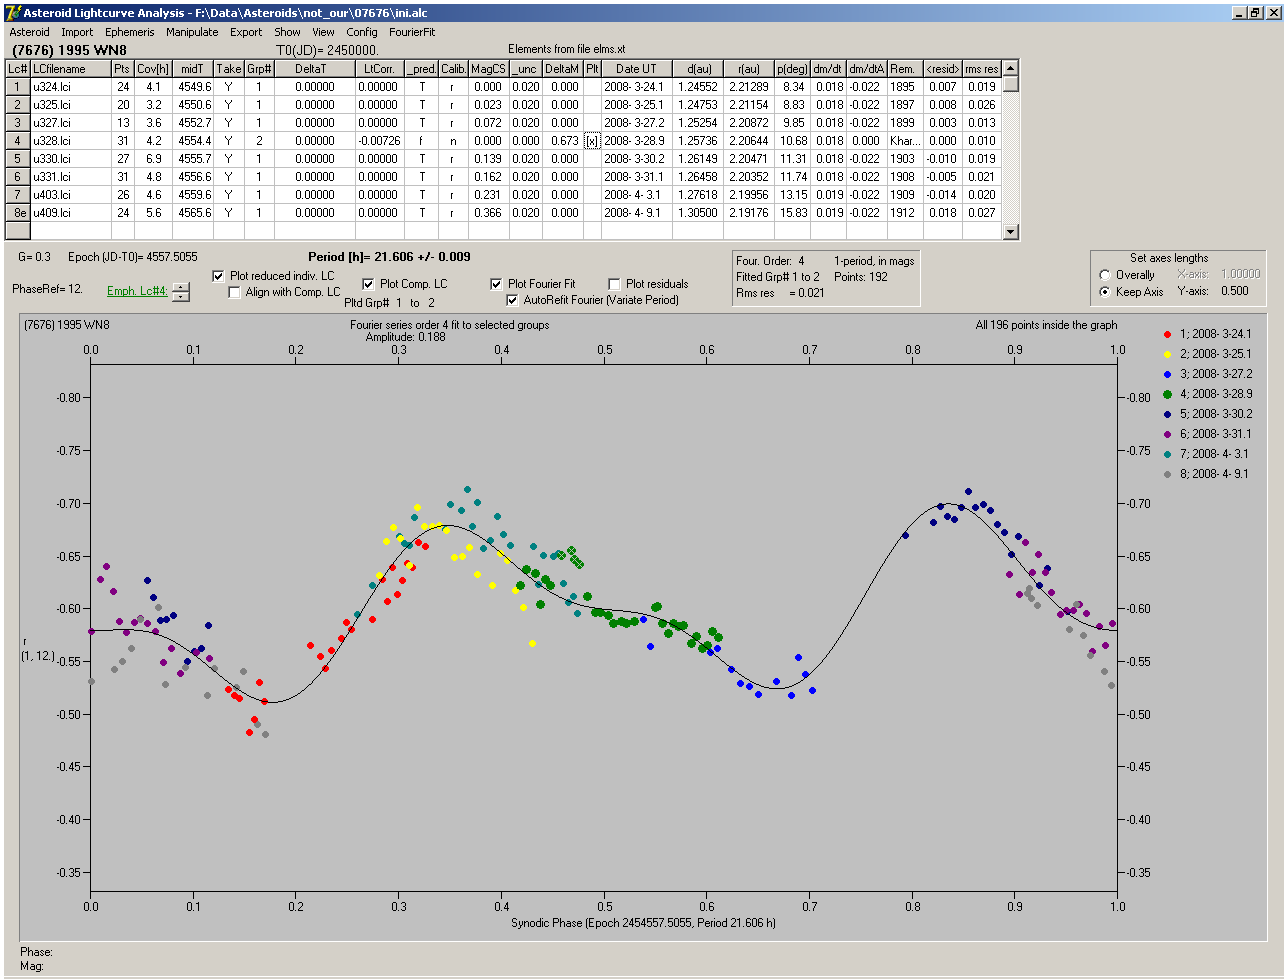
Task: Click the Emph. Lc#4 link
Action: pos(137,291)
